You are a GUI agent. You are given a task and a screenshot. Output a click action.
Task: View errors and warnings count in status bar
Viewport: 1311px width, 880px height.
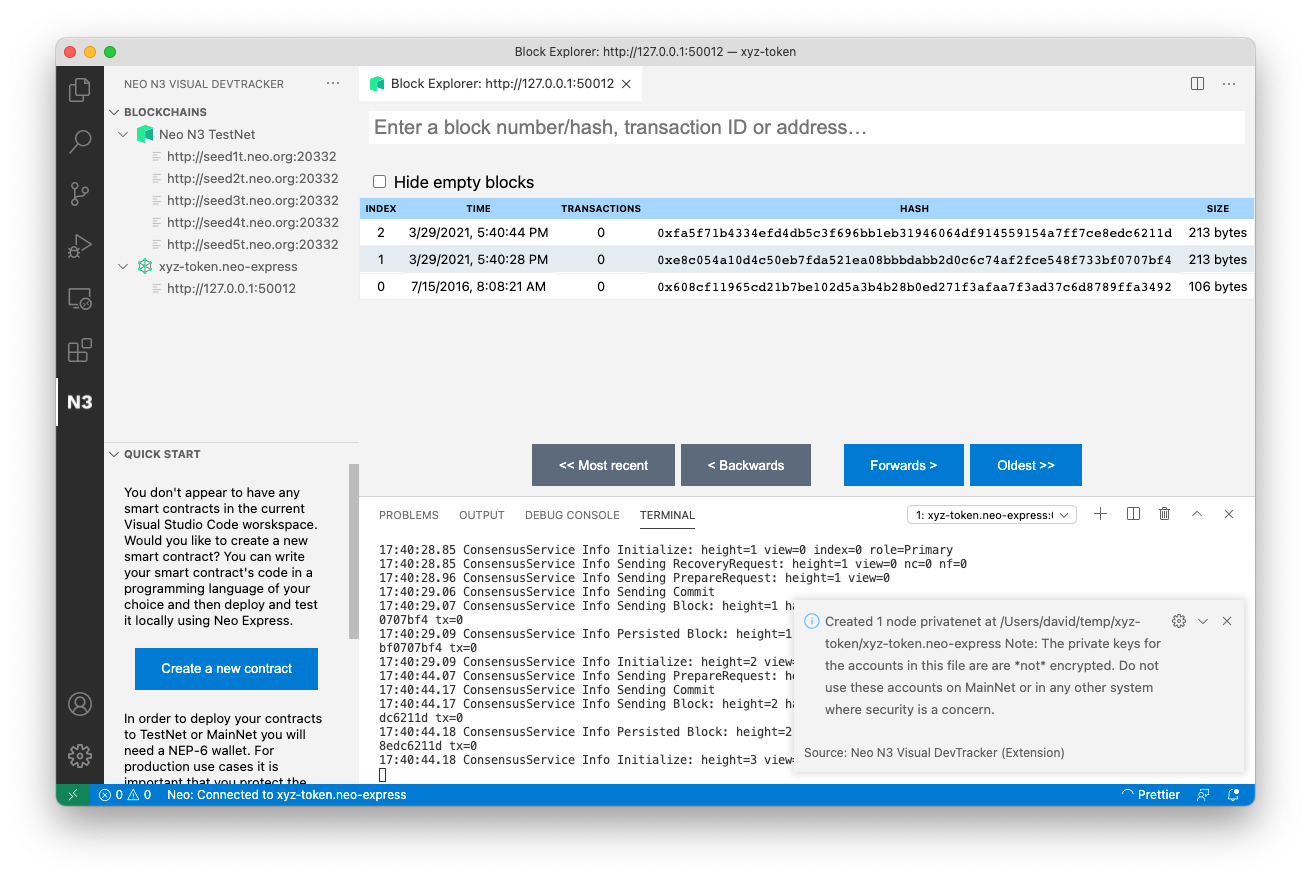(x=125, y=795)
